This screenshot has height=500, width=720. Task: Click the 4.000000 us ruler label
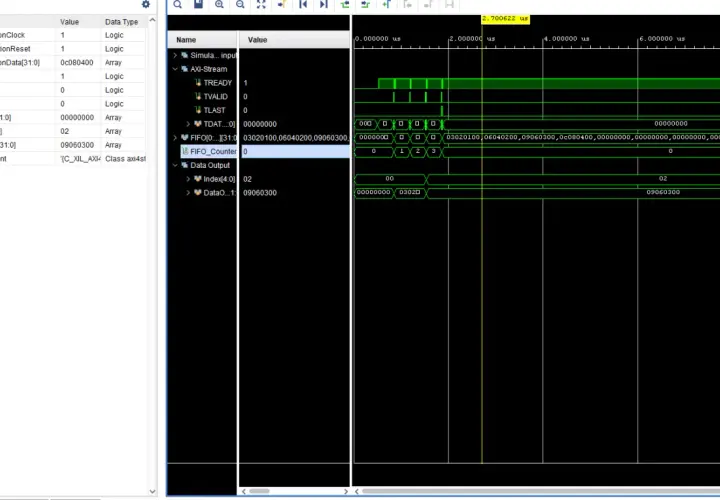pos(567,39)
